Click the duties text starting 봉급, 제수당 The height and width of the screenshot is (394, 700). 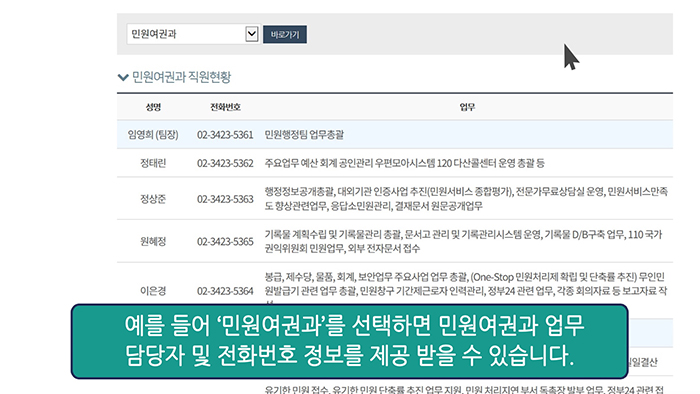click(466, 288)
